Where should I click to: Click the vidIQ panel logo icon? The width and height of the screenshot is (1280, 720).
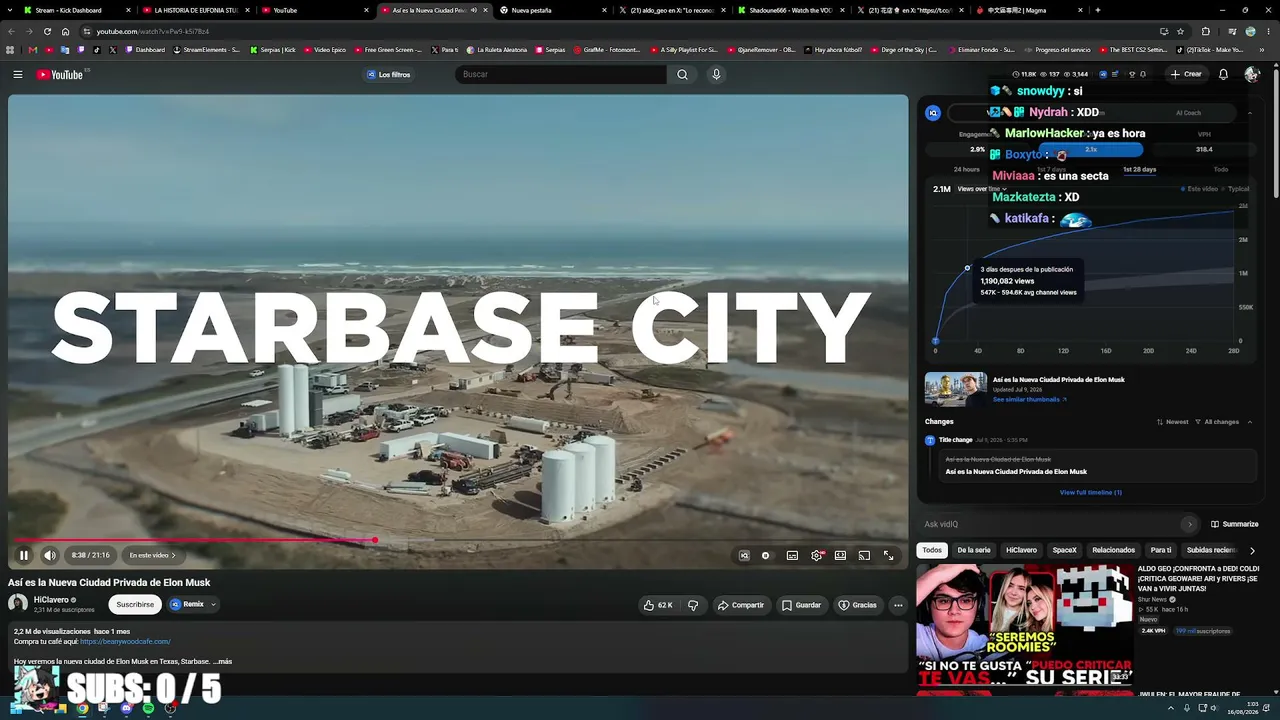click(x=933, y=113)
